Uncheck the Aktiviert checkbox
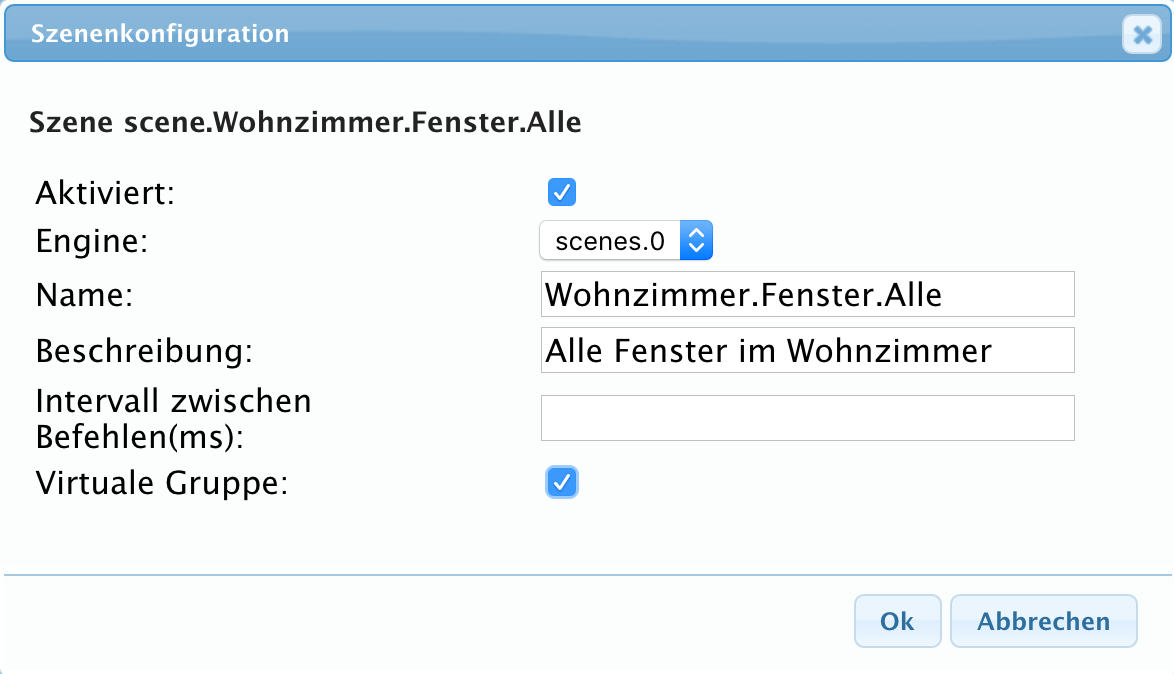This screenshot has height=674, width=1174. [x=562, y=191]
